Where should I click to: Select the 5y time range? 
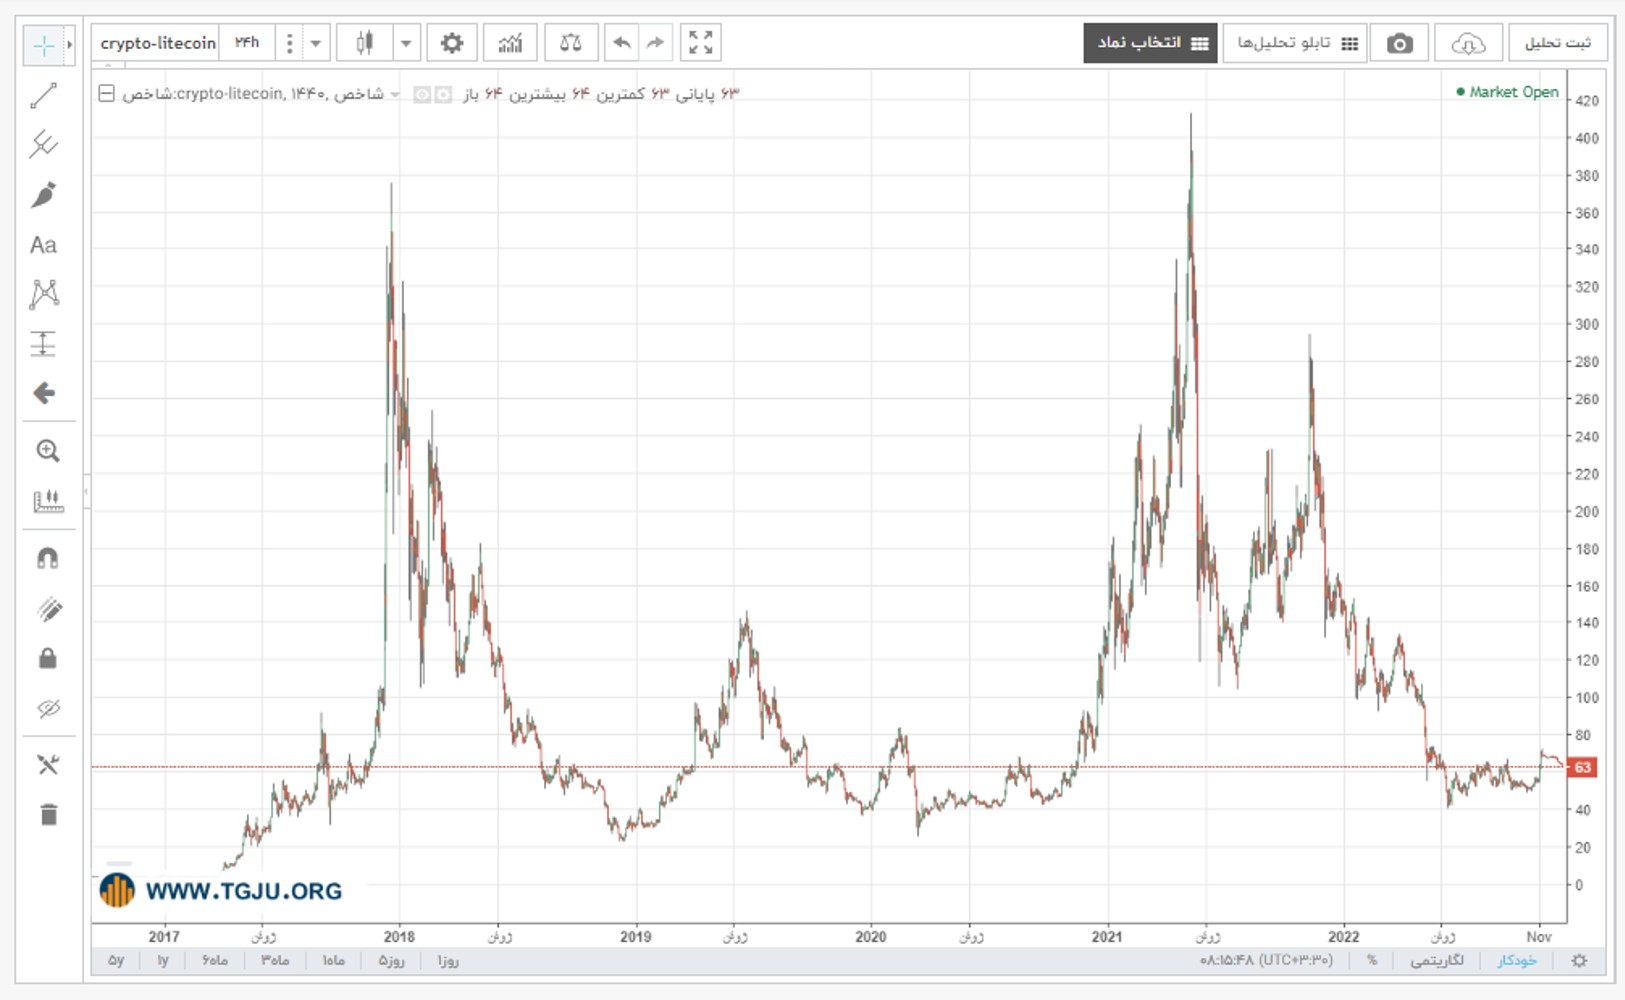click(116, 961)
